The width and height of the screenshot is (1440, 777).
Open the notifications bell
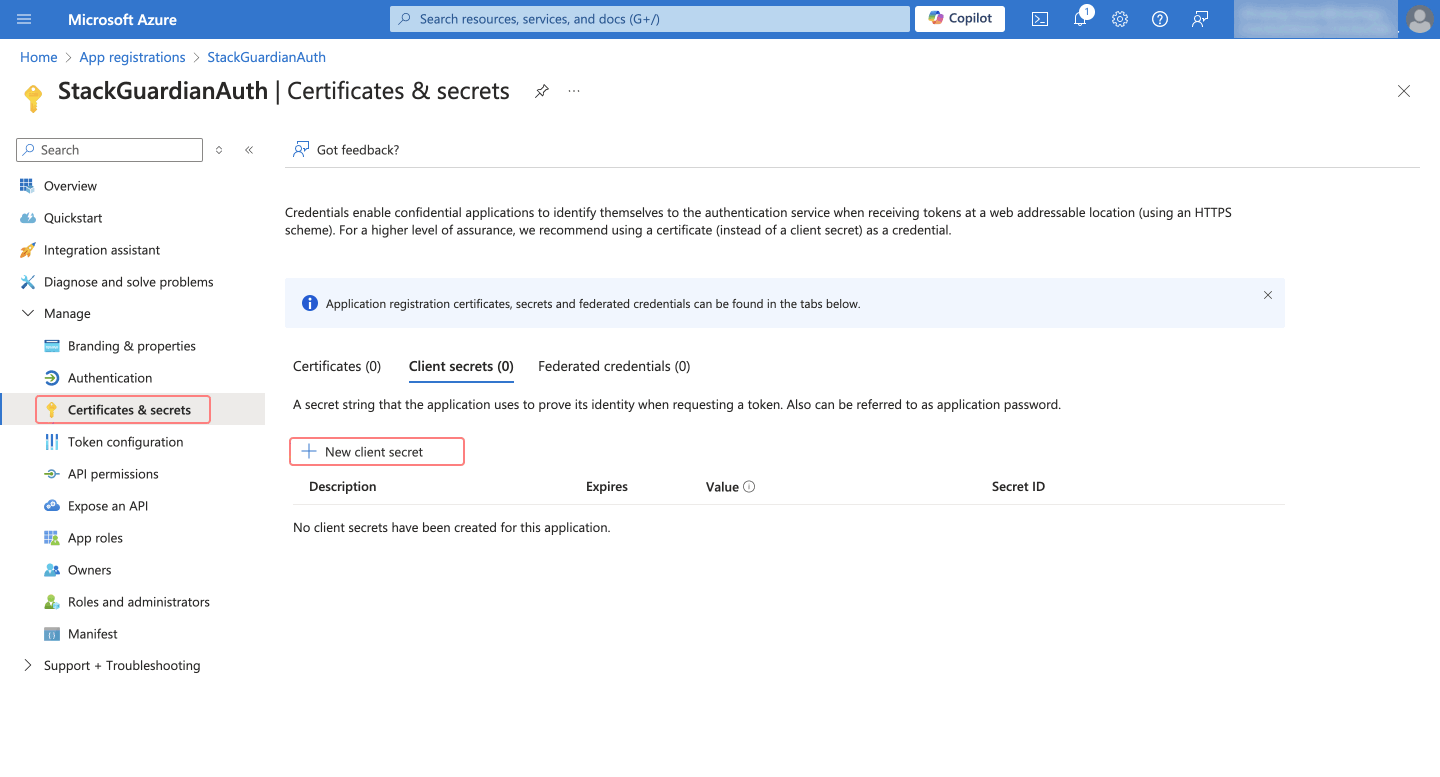coord(1079,18)
